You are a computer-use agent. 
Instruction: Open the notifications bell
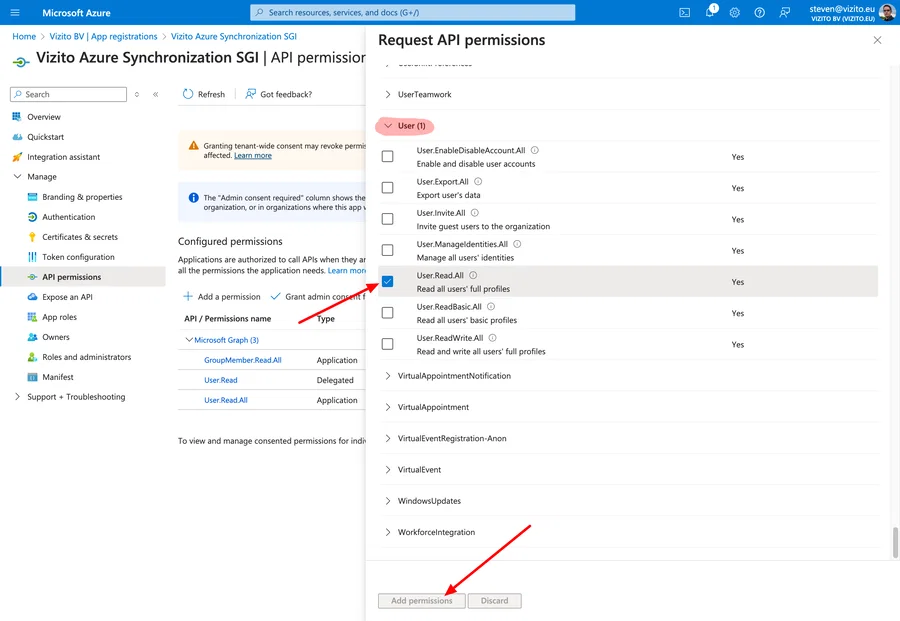click(710, 12)
